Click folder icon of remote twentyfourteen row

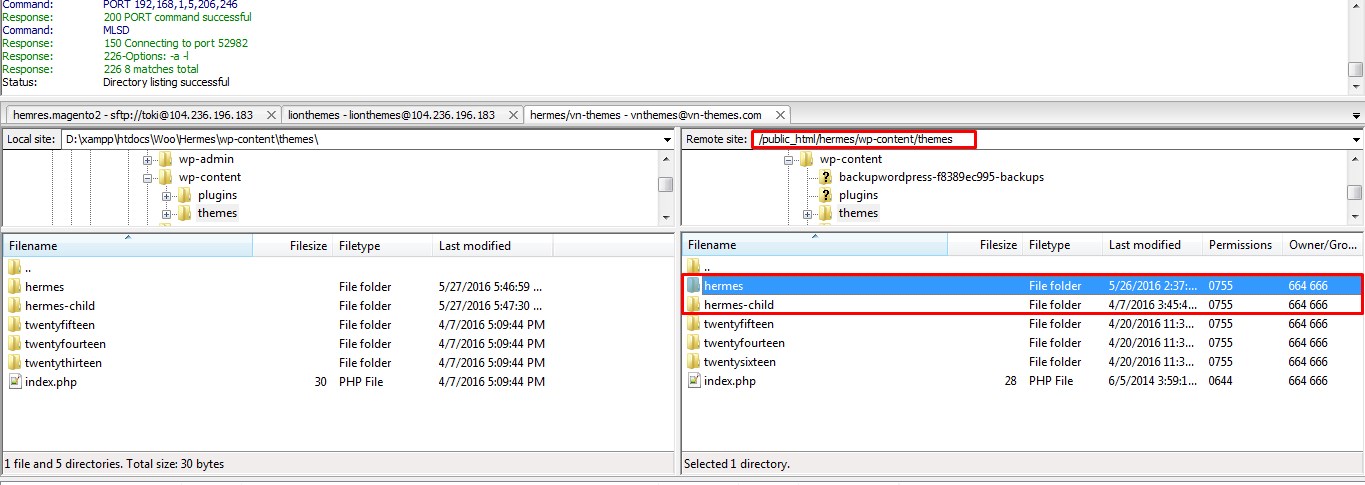click(x=693, y=343)
